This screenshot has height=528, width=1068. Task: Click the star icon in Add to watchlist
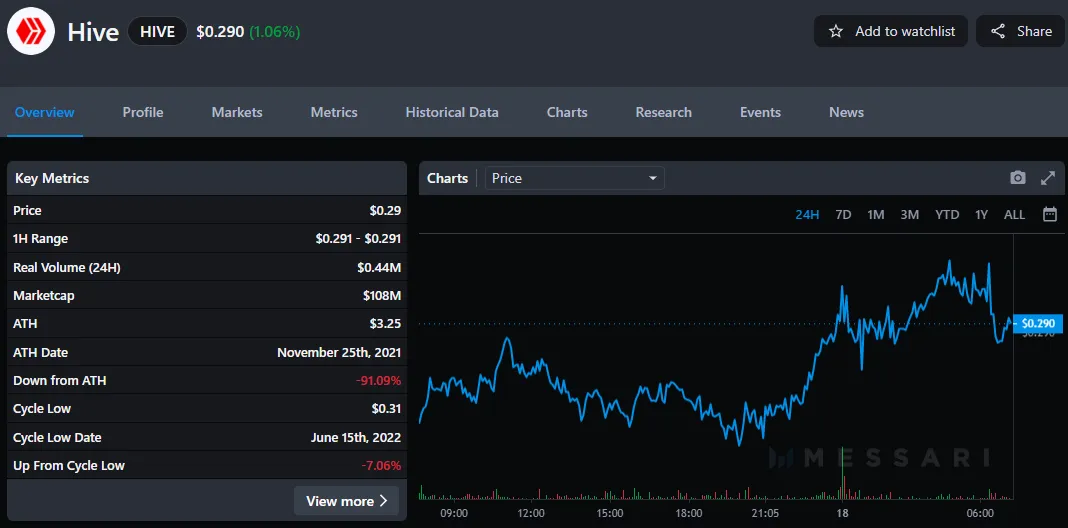[836, 31]
